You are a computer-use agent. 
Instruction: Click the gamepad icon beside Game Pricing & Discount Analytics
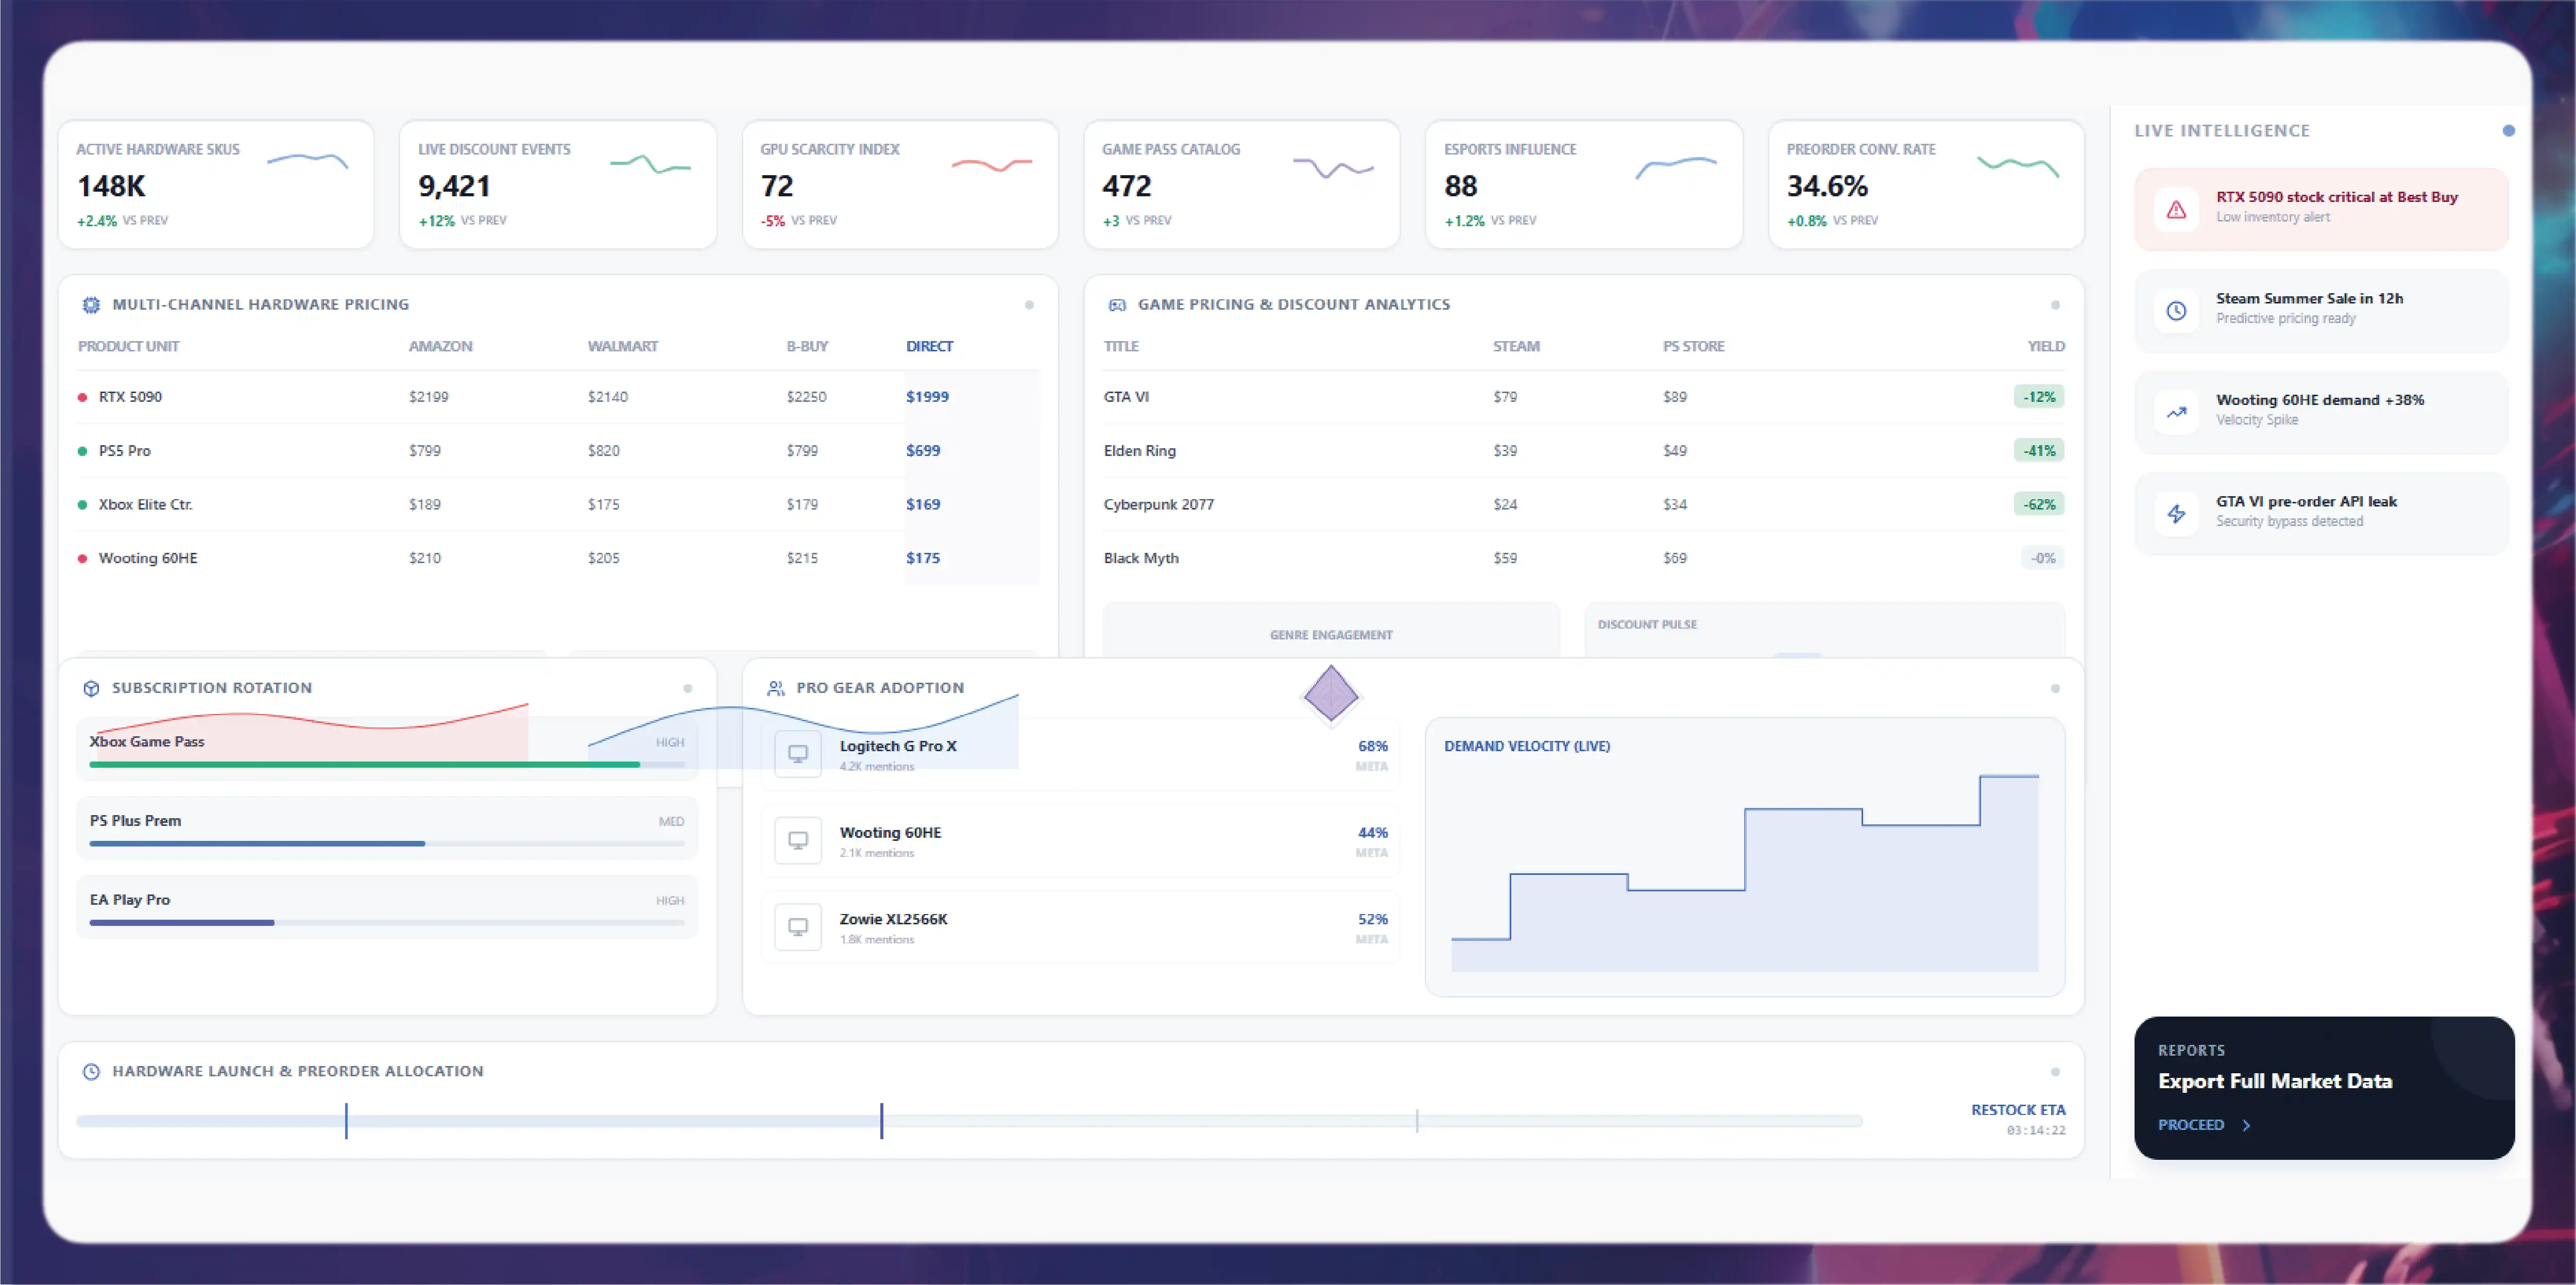1117,305
